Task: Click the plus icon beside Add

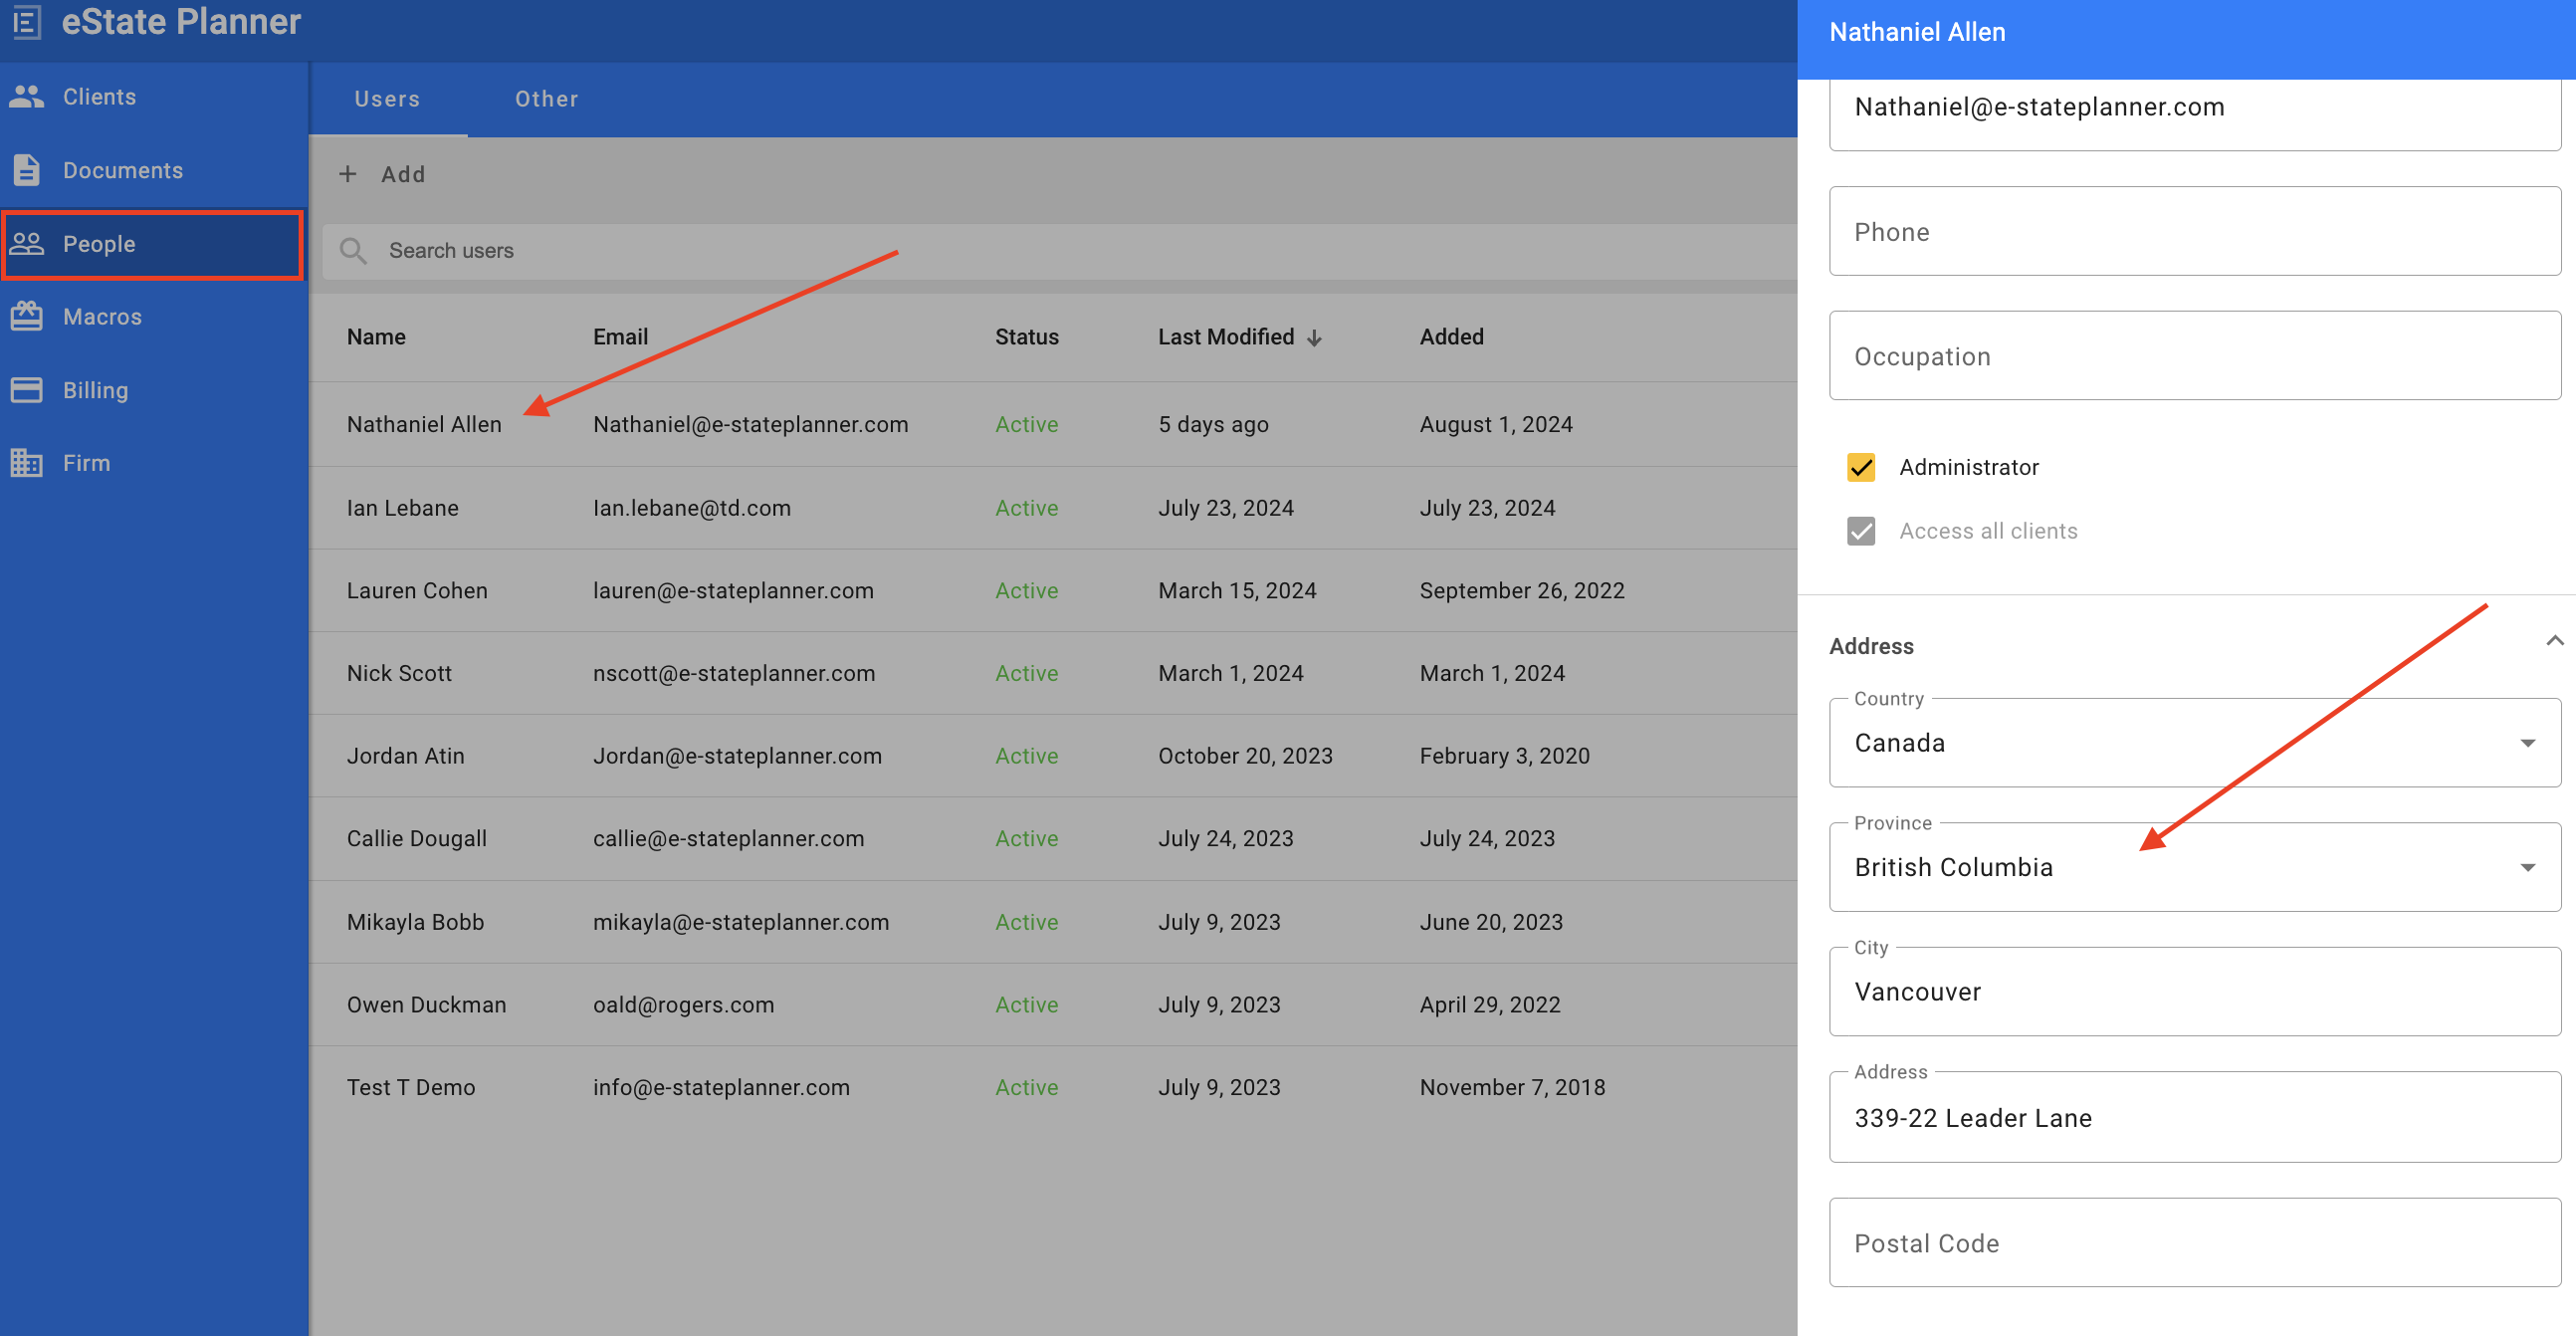Action: pos(348,174)
